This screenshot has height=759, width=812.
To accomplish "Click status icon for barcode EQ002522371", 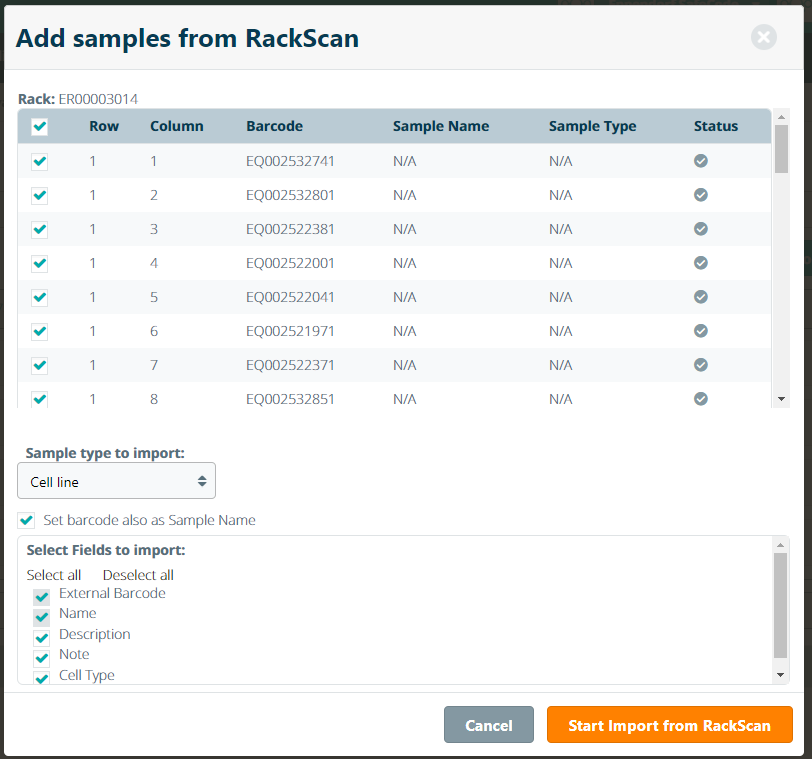I will click(701, 365).
